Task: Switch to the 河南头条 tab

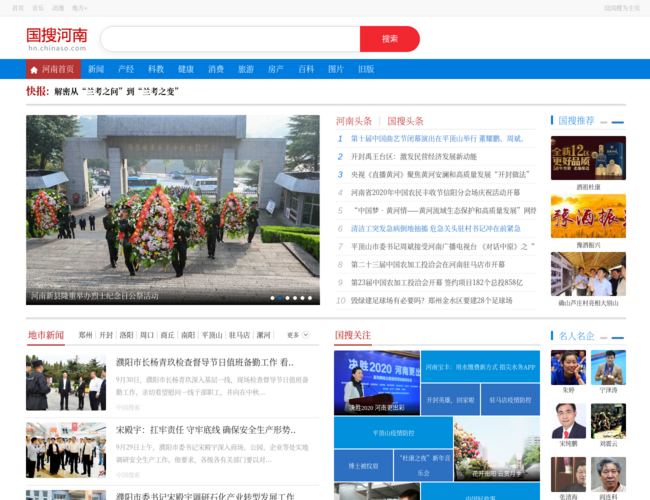Action: click(x=354, y=121)
